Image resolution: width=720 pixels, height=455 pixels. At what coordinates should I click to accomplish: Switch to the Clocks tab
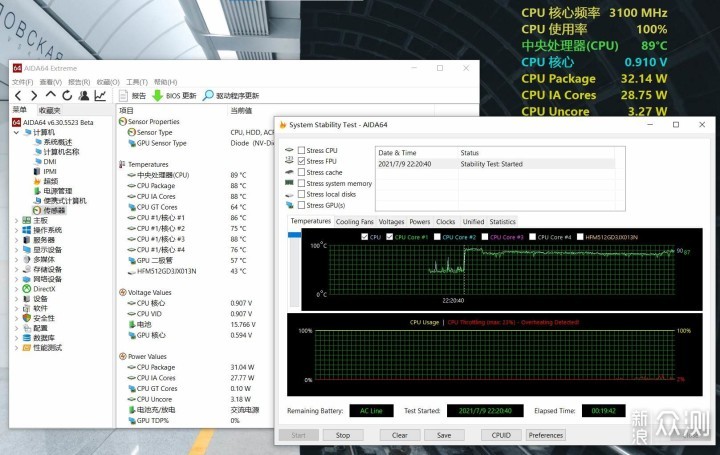tap(445, 221)
